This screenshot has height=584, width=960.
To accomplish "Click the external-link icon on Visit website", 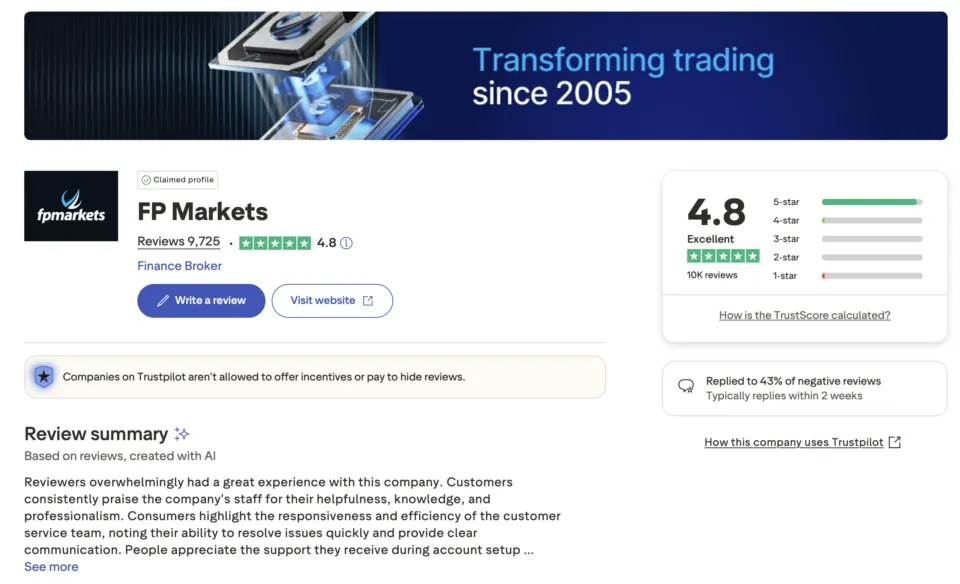I will 369,300.
